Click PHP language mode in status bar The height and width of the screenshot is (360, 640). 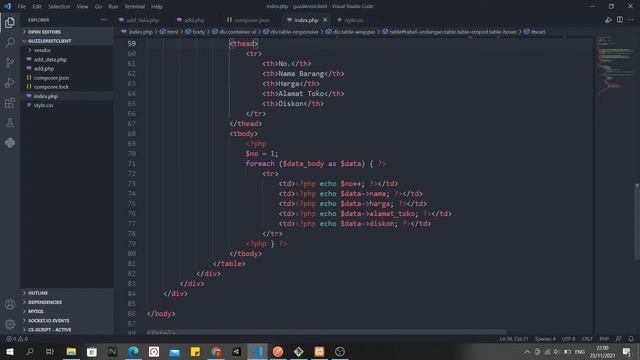point(604,339)
